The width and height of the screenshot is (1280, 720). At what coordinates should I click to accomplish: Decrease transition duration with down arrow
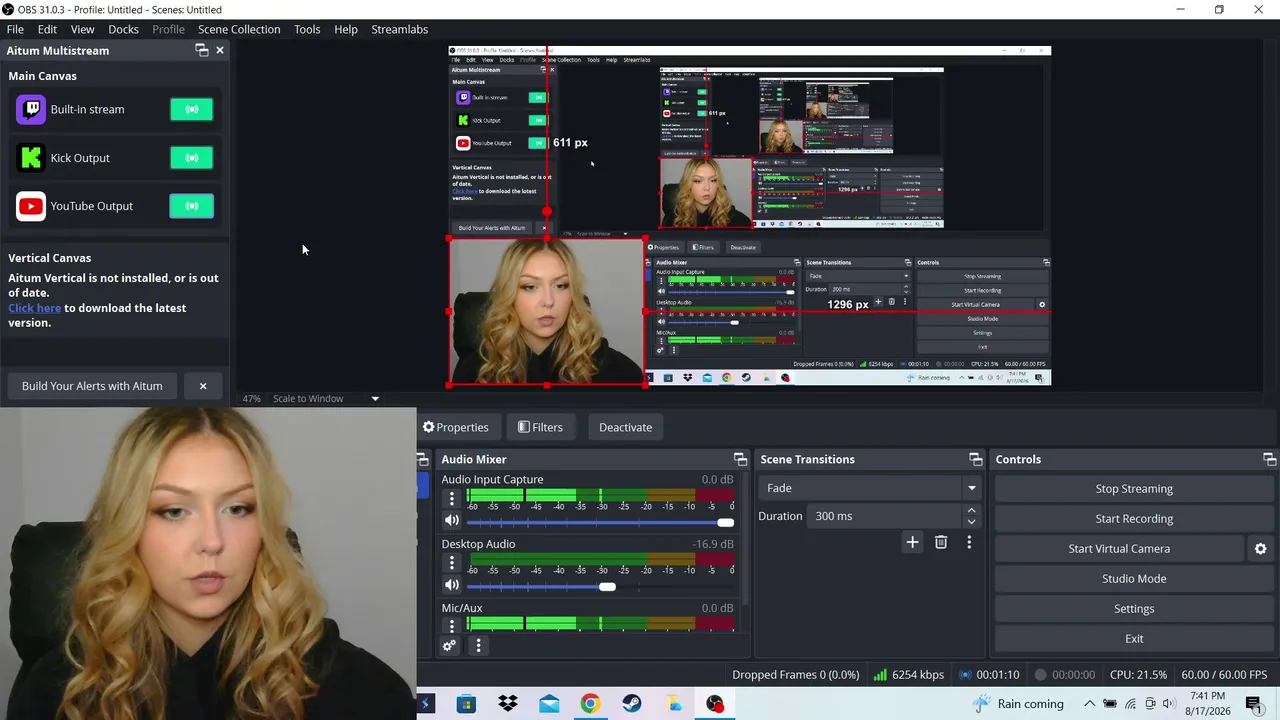click(971, 522)
